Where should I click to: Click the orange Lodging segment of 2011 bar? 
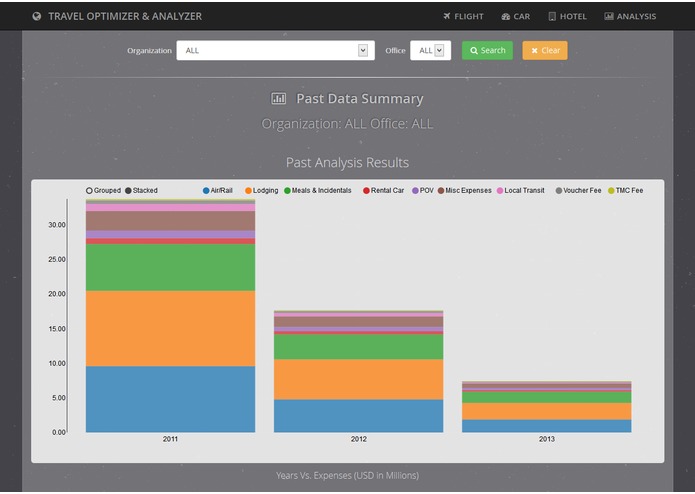(x=170, y=328)
